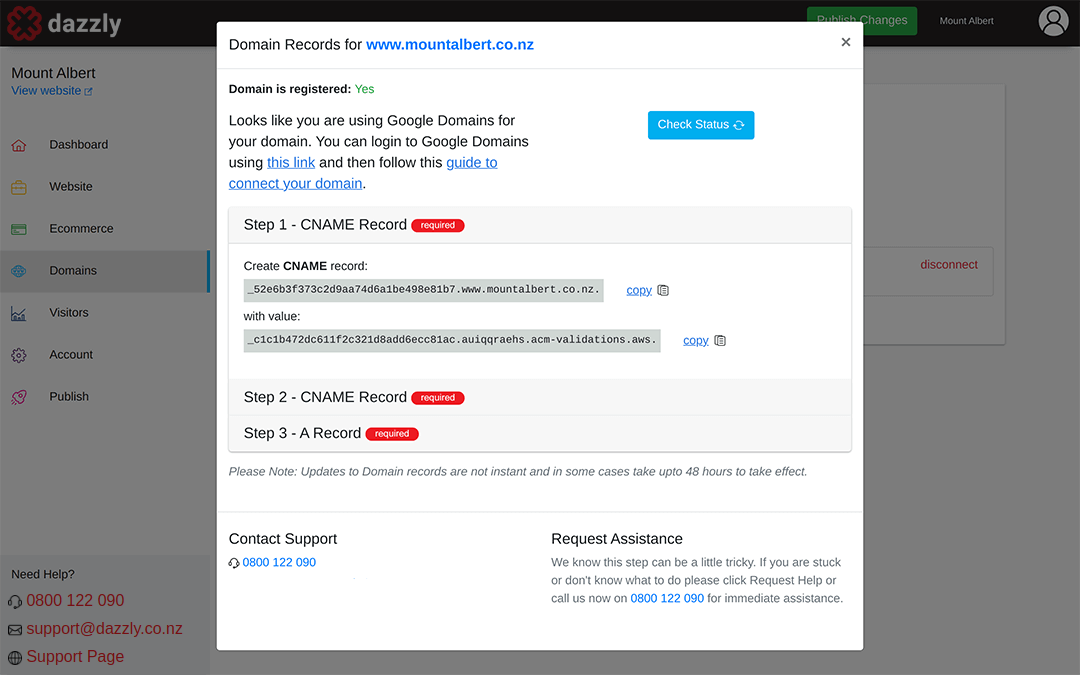Click 0800 122 090 in Request Assistance
1080x675 pixels.
(667, 599)
